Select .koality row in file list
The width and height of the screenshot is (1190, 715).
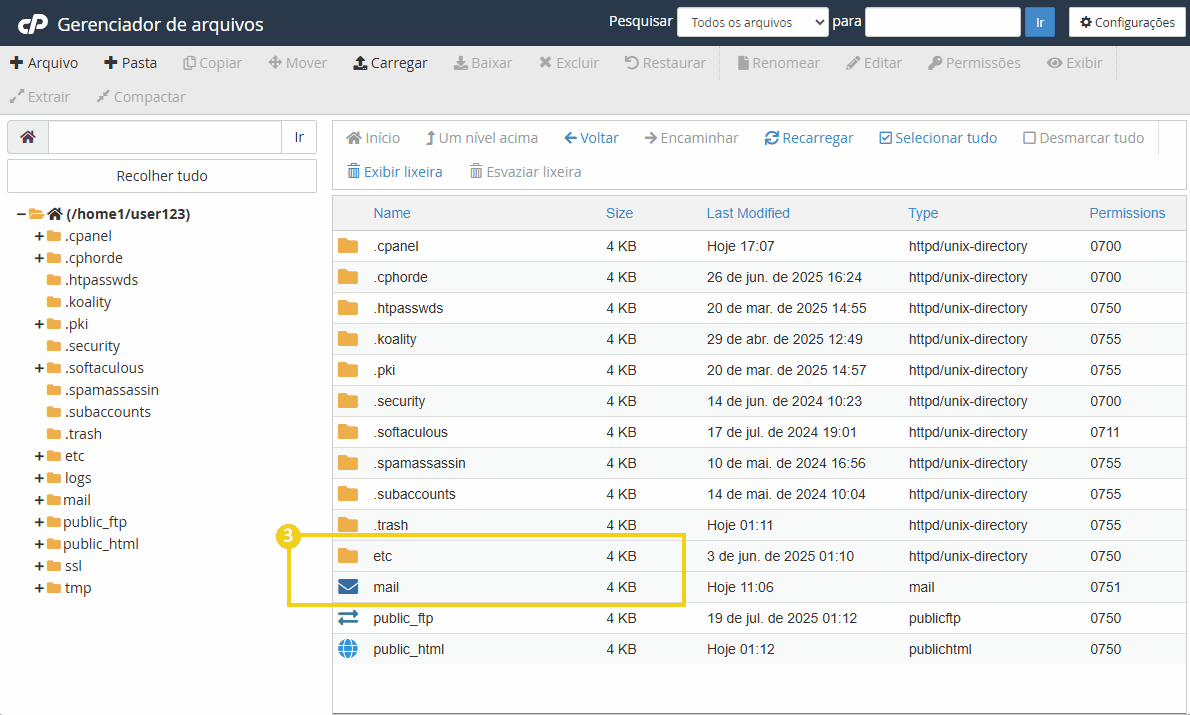click(759, 339)
